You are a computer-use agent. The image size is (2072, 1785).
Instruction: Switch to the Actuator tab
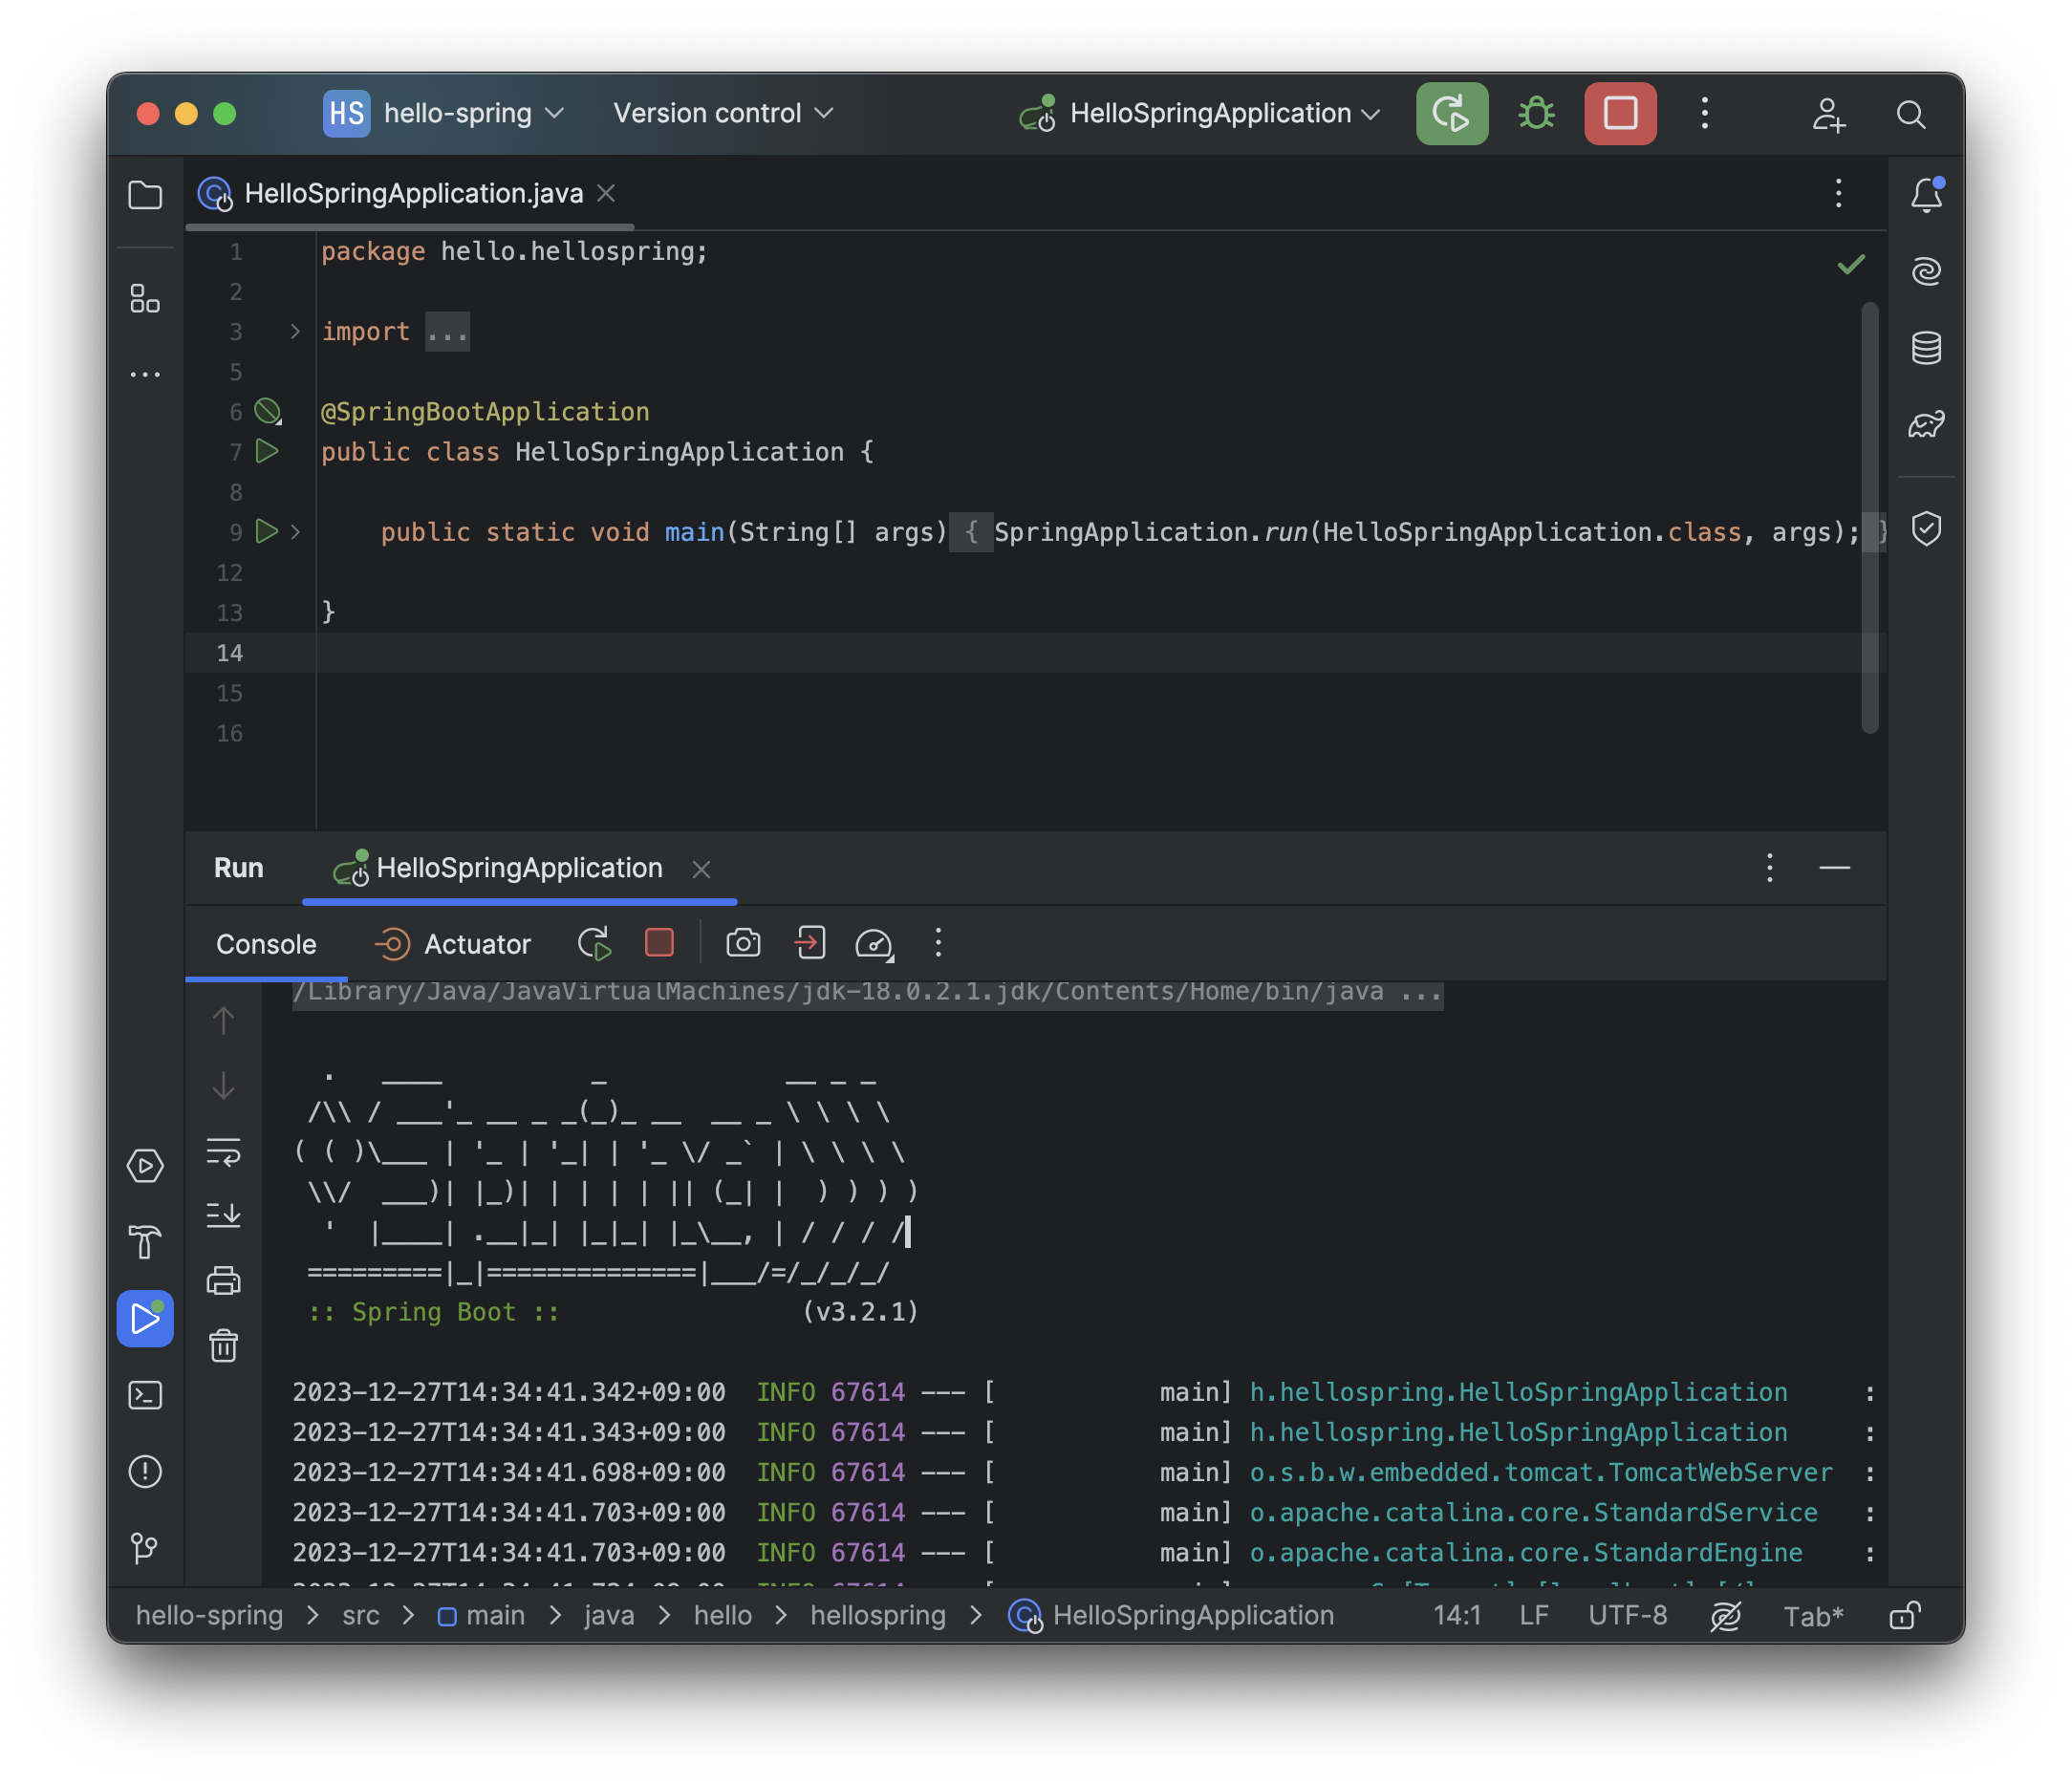453,944
